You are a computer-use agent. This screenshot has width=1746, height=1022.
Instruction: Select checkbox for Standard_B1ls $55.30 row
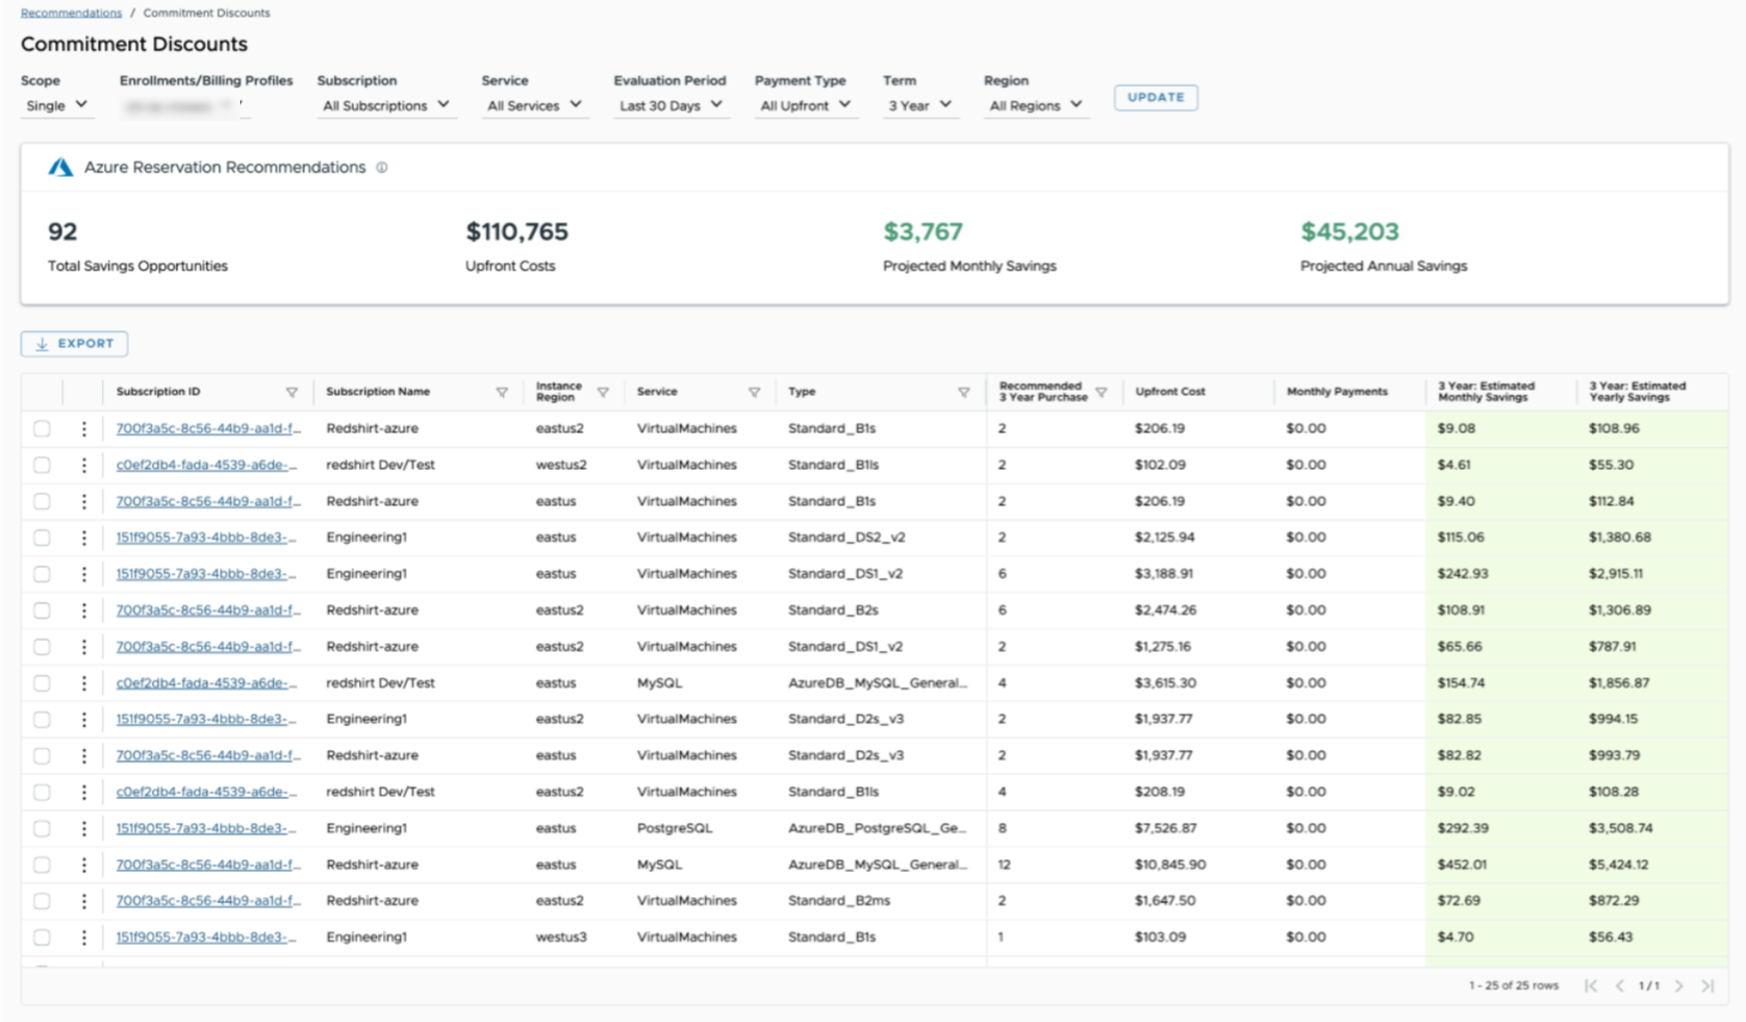[x=42, y=465]
